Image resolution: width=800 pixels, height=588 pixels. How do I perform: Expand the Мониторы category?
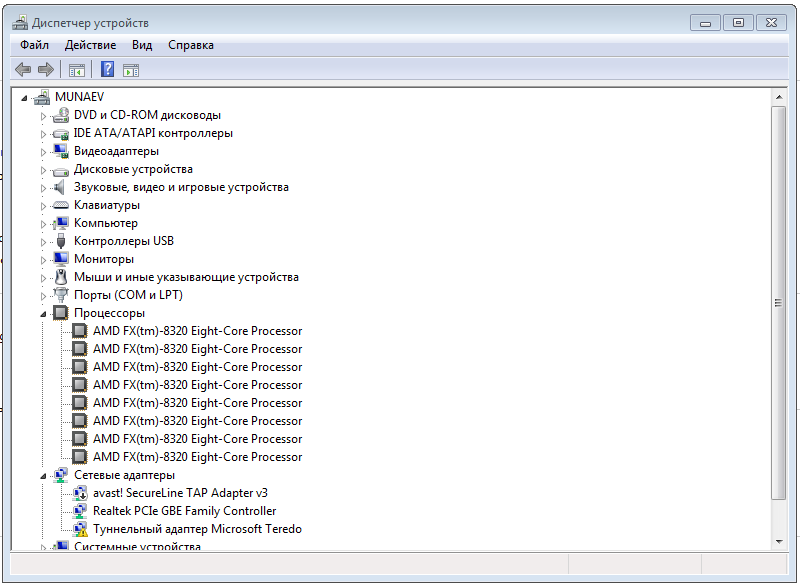coord(43,260)
